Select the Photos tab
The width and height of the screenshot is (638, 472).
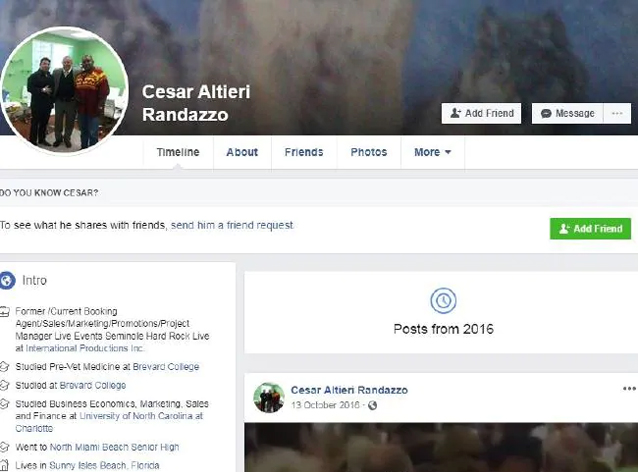(369, 152)
